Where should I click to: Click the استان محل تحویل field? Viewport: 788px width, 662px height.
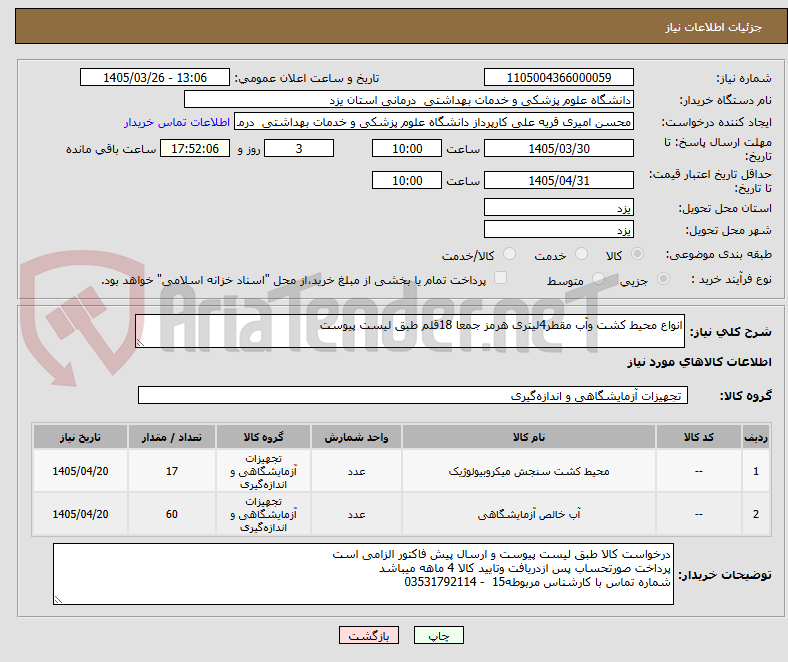(558, 207)
